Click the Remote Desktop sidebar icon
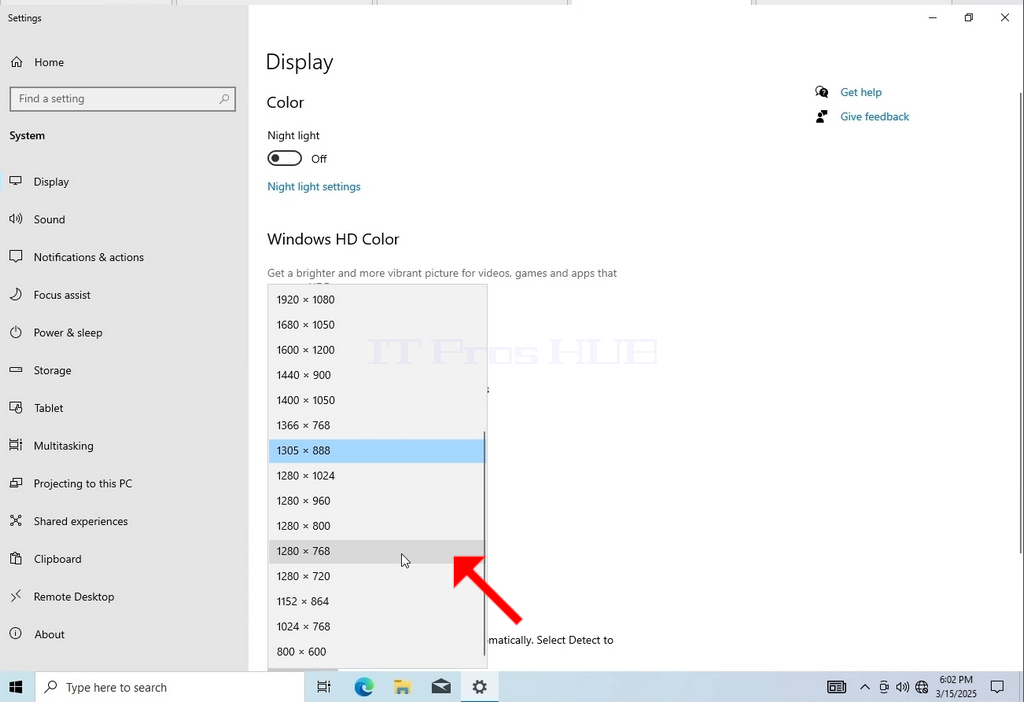This screenshot has width=1024, height=702. 16,596
